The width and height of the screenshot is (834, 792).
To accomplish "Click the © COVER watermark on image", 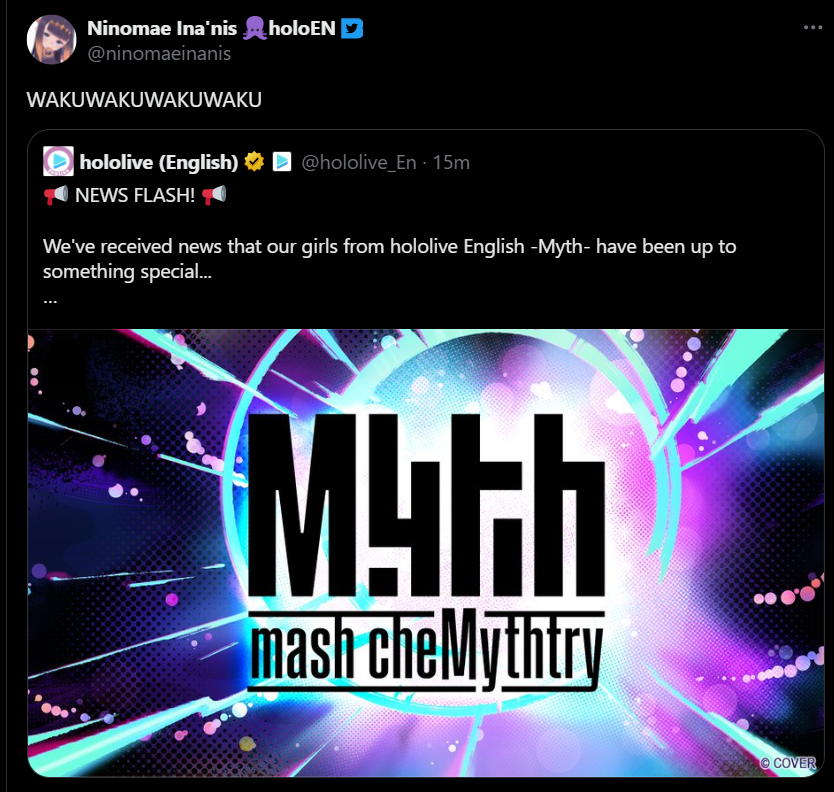I will (x=788, y=763).
